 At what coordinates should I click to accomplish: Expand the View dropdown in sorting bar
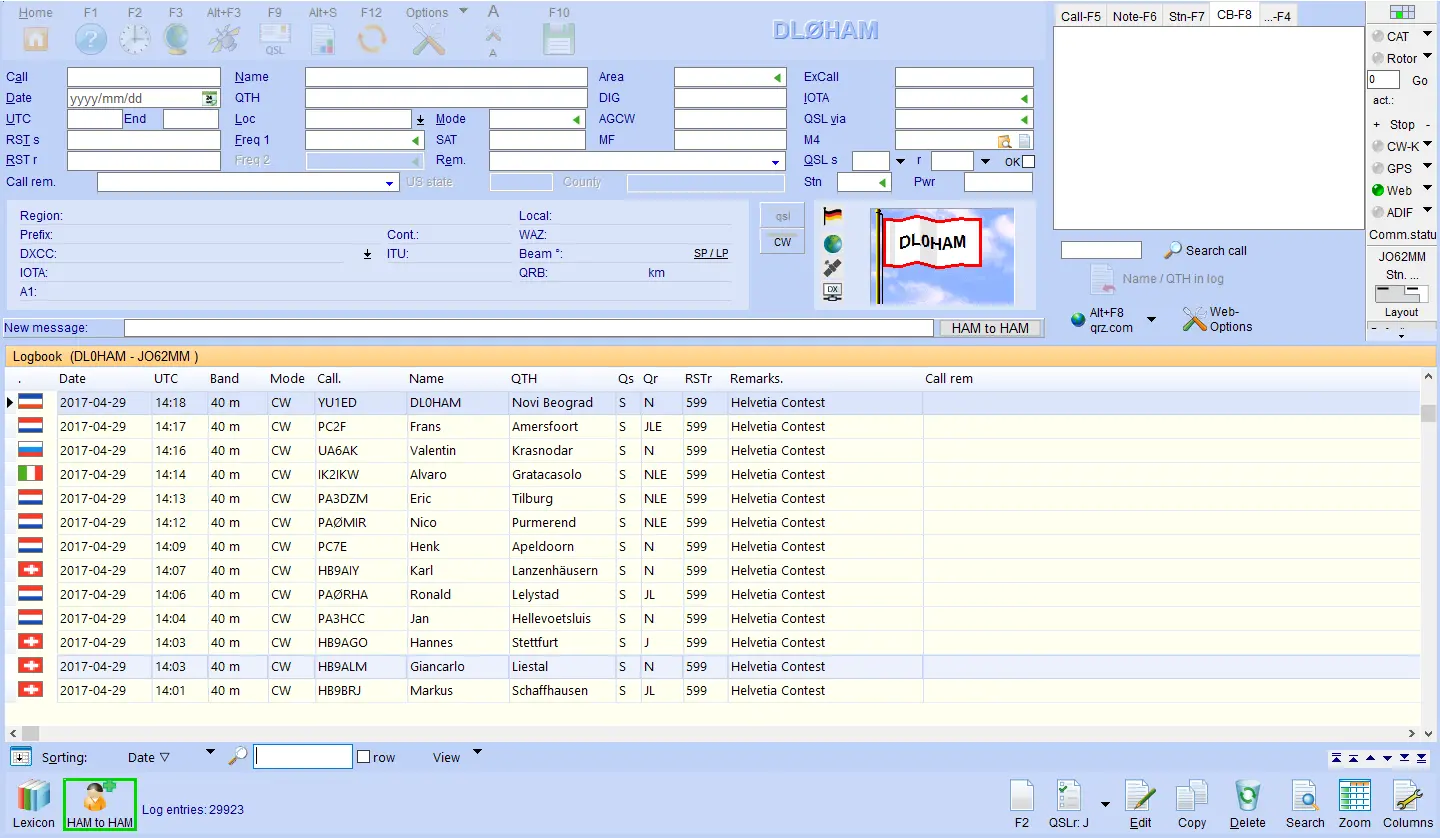pyautogui.click(x=477, y=752)
